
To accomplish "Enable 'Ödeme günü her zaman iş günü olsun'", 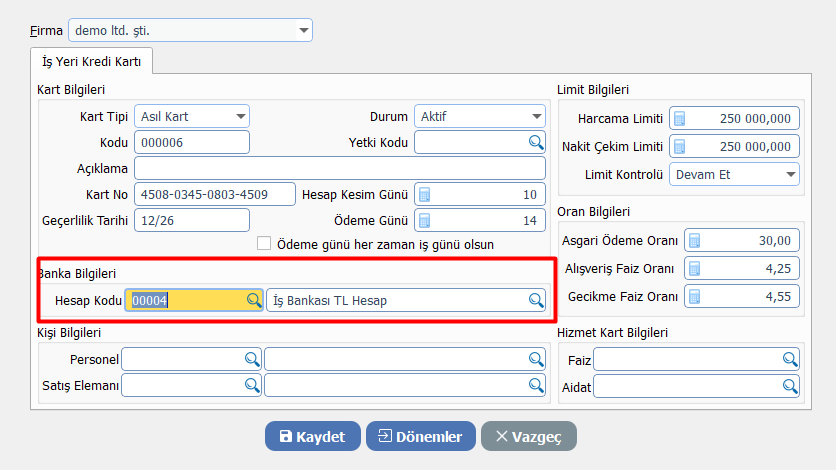I will coord(265,243).
